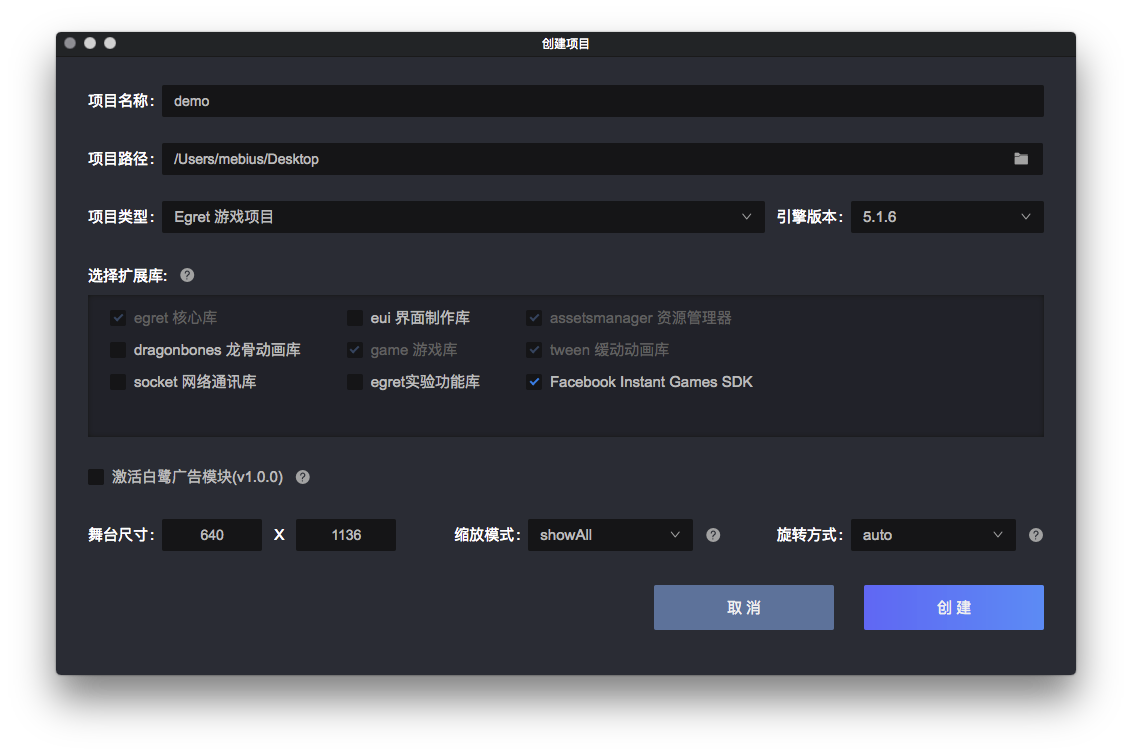The height and width of the screenshot is (755, 1132).
Task: Enable the egret实验功能库 option
Action: [355, 381]
